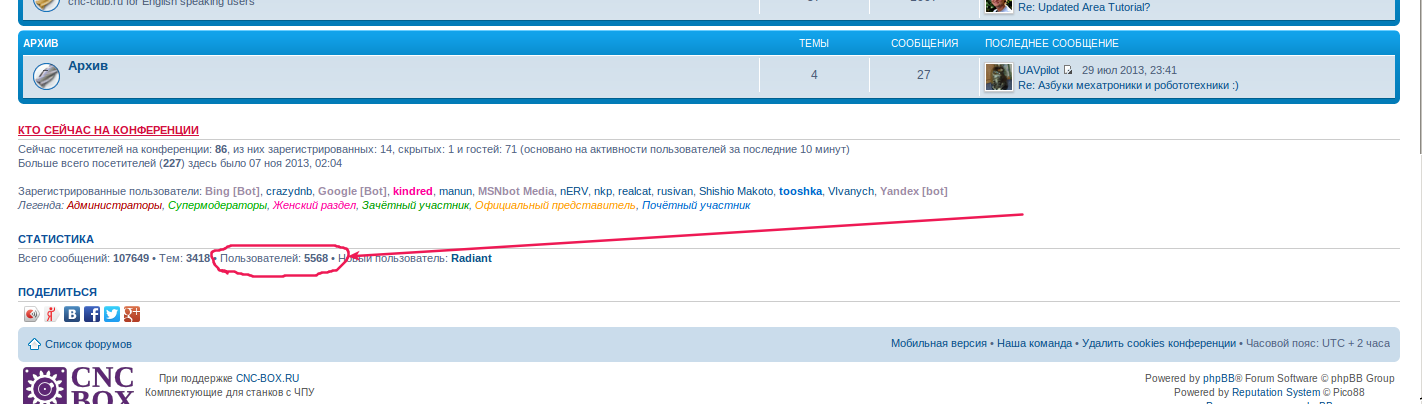
Task: Click the Архив forum status icon
Action: pyautogui.click(x=46, y=76)
